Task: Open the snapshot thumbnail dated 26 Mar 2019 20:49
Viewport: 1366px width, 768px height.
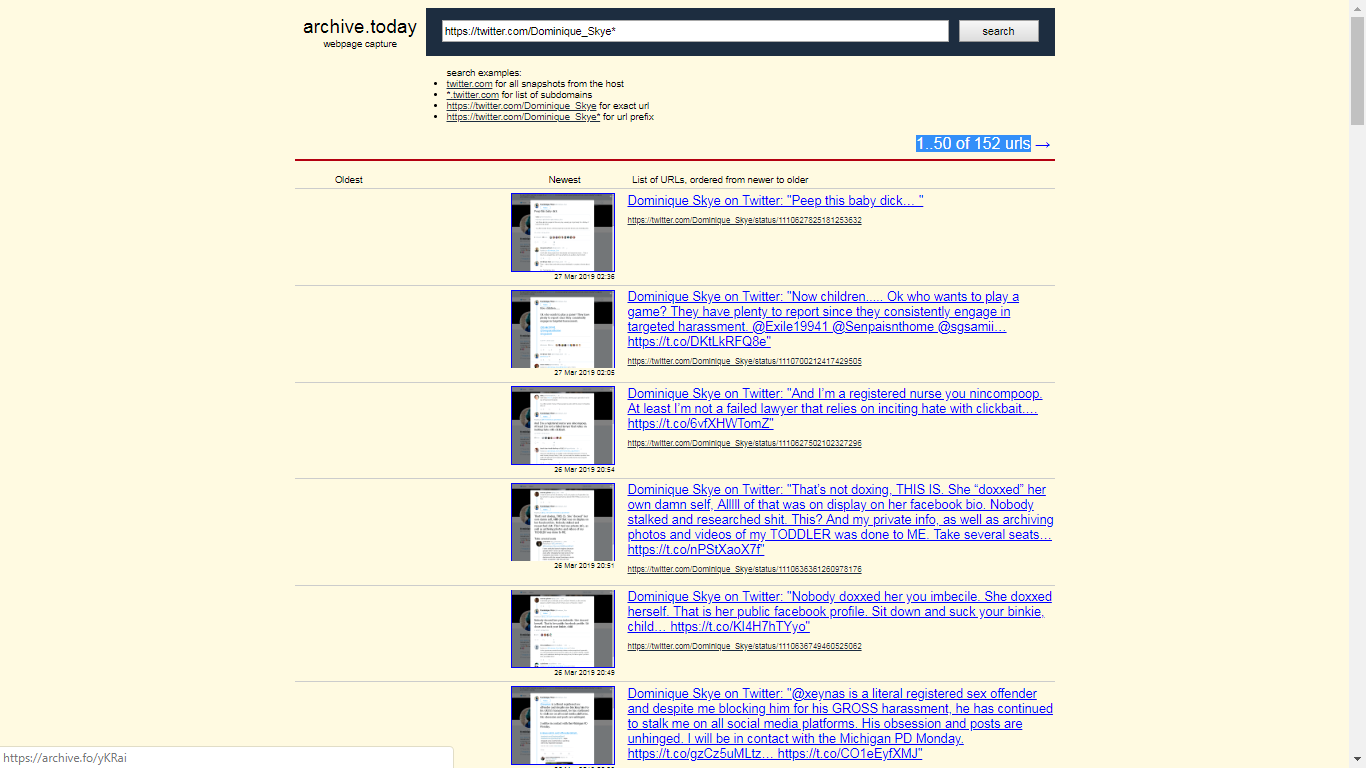Action: [563, 629]
